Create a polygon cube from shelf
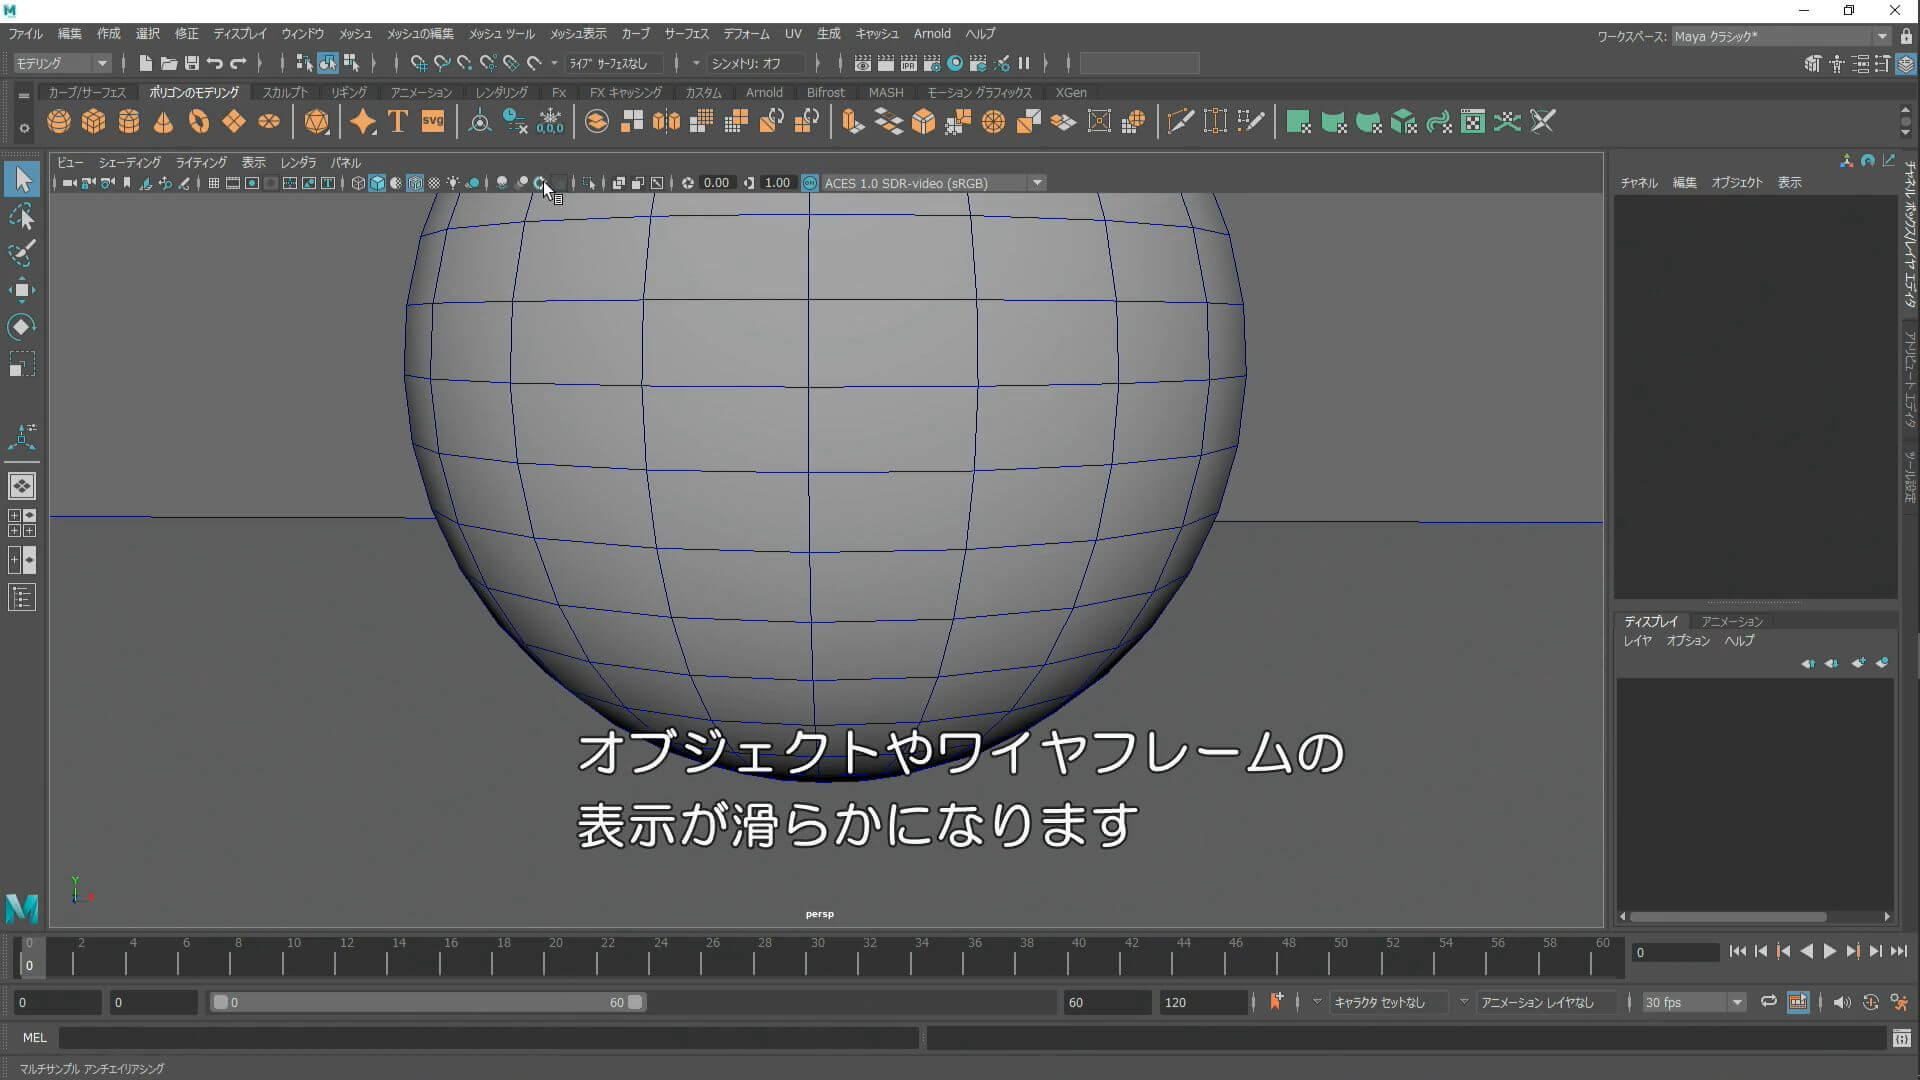Image resolution: width=1920 pixels, height=1080 pixels. point(94,122)
